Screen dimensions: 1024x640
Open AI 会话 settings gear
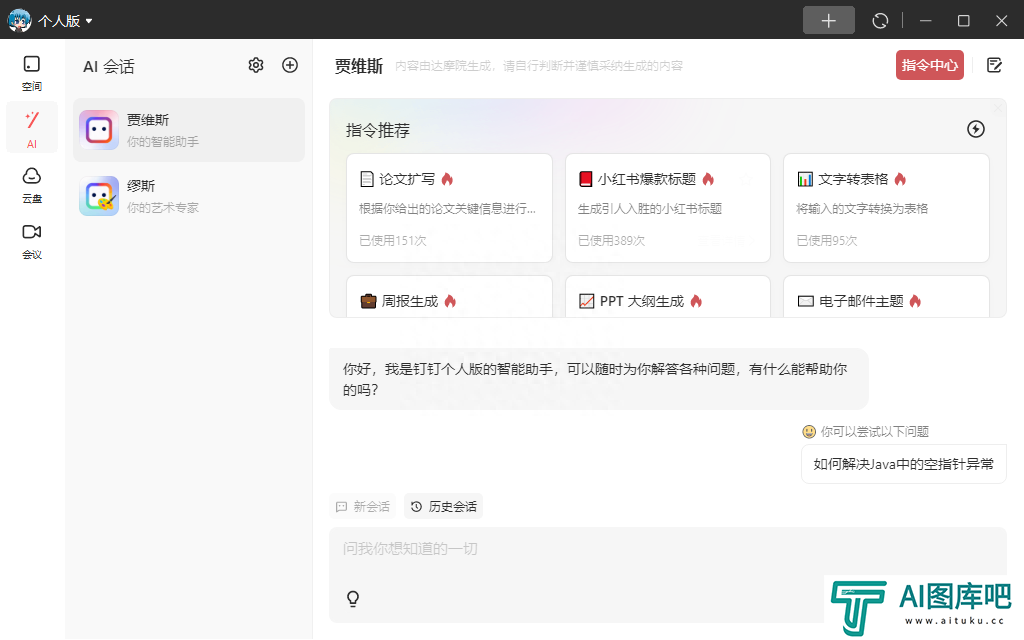tap(255, 65)
